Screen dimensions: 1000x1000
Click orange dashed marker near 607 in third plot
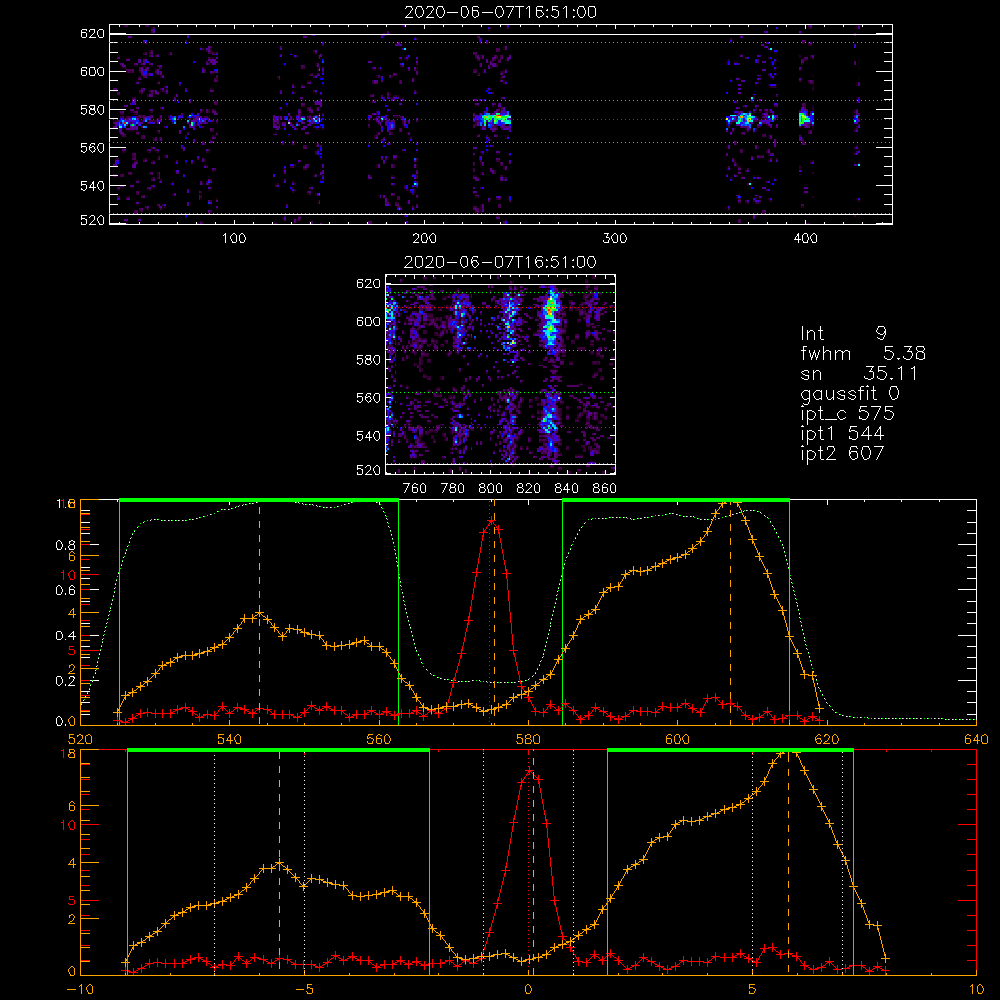pos(731,612)
